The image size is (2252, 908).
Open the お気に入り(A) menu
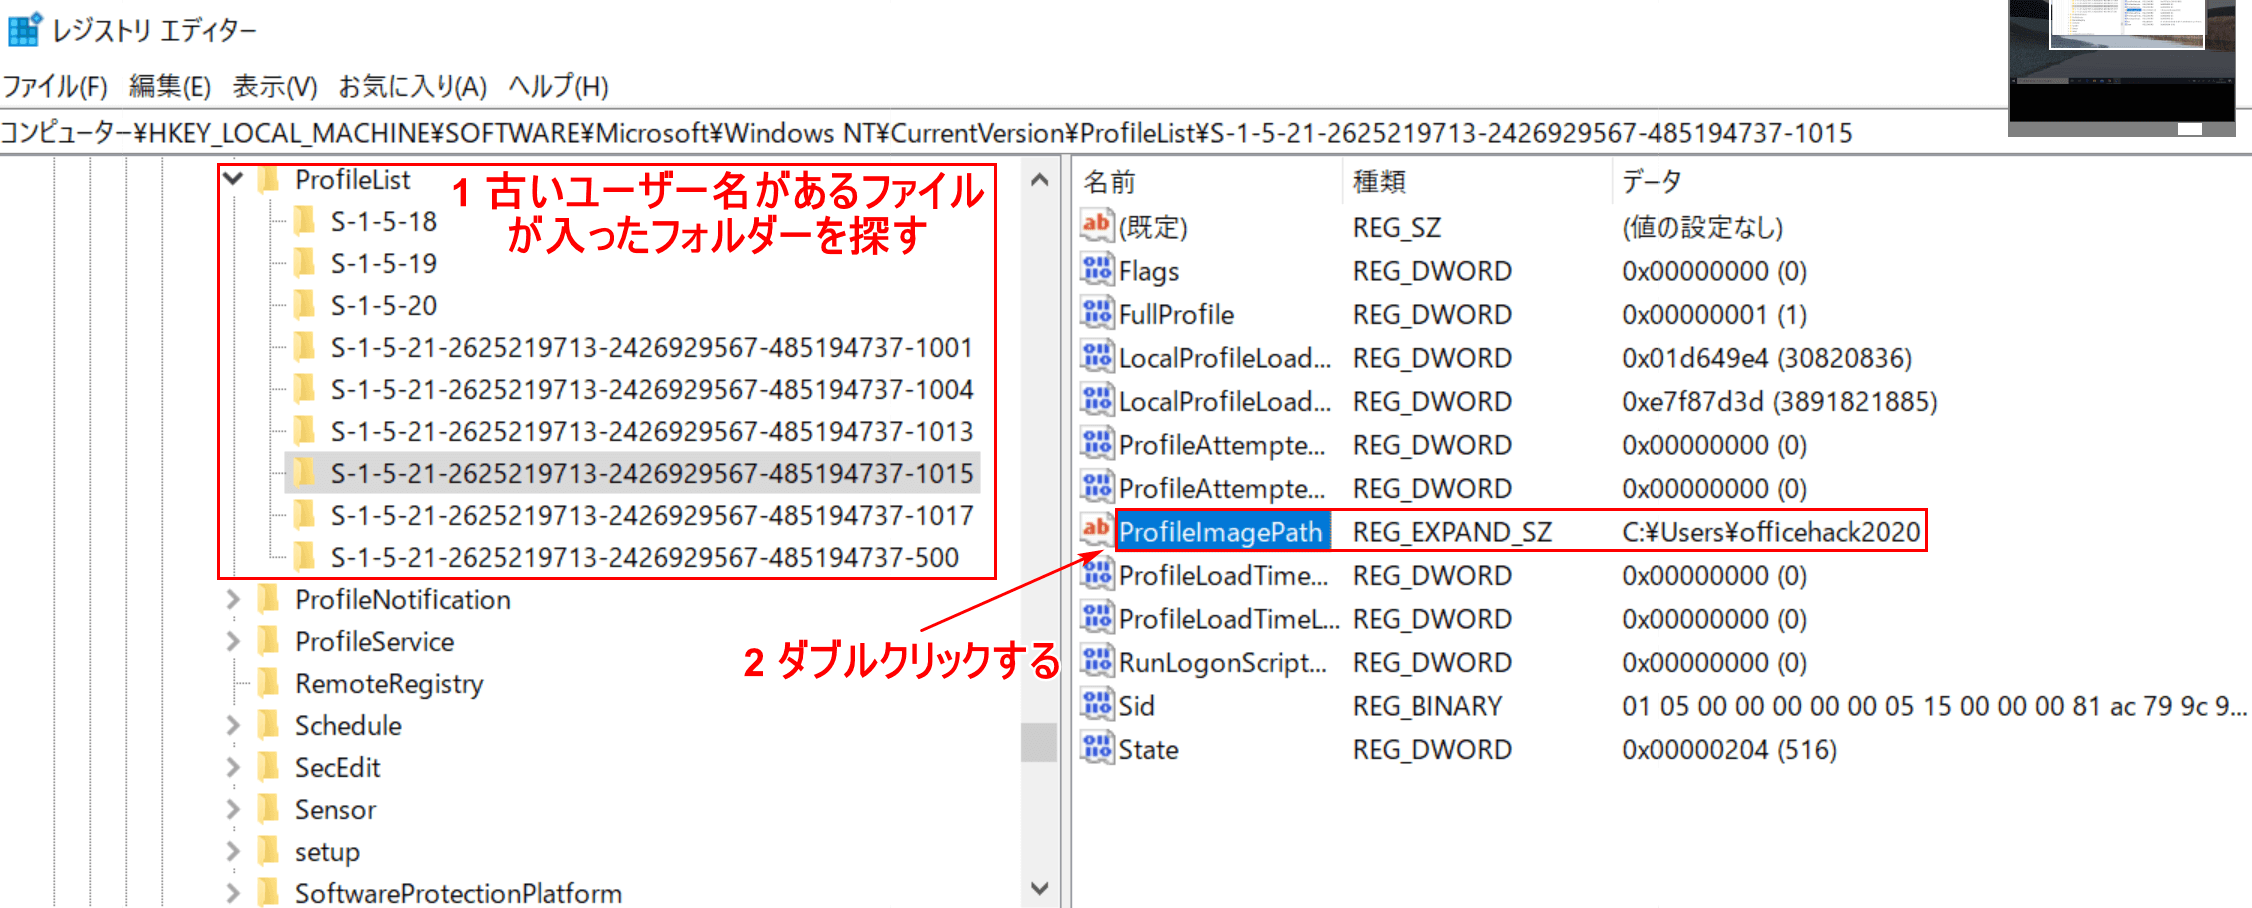412,87
